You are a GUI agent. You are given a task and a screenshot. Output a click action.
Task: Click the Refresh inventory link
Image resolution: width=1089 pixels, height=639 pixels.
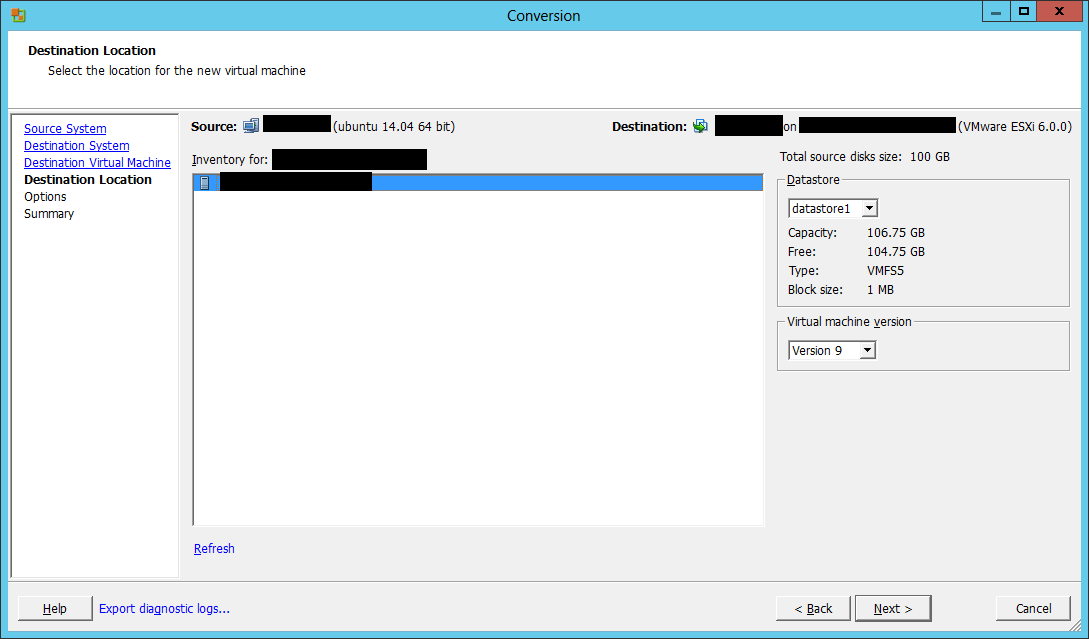point(214,549)
